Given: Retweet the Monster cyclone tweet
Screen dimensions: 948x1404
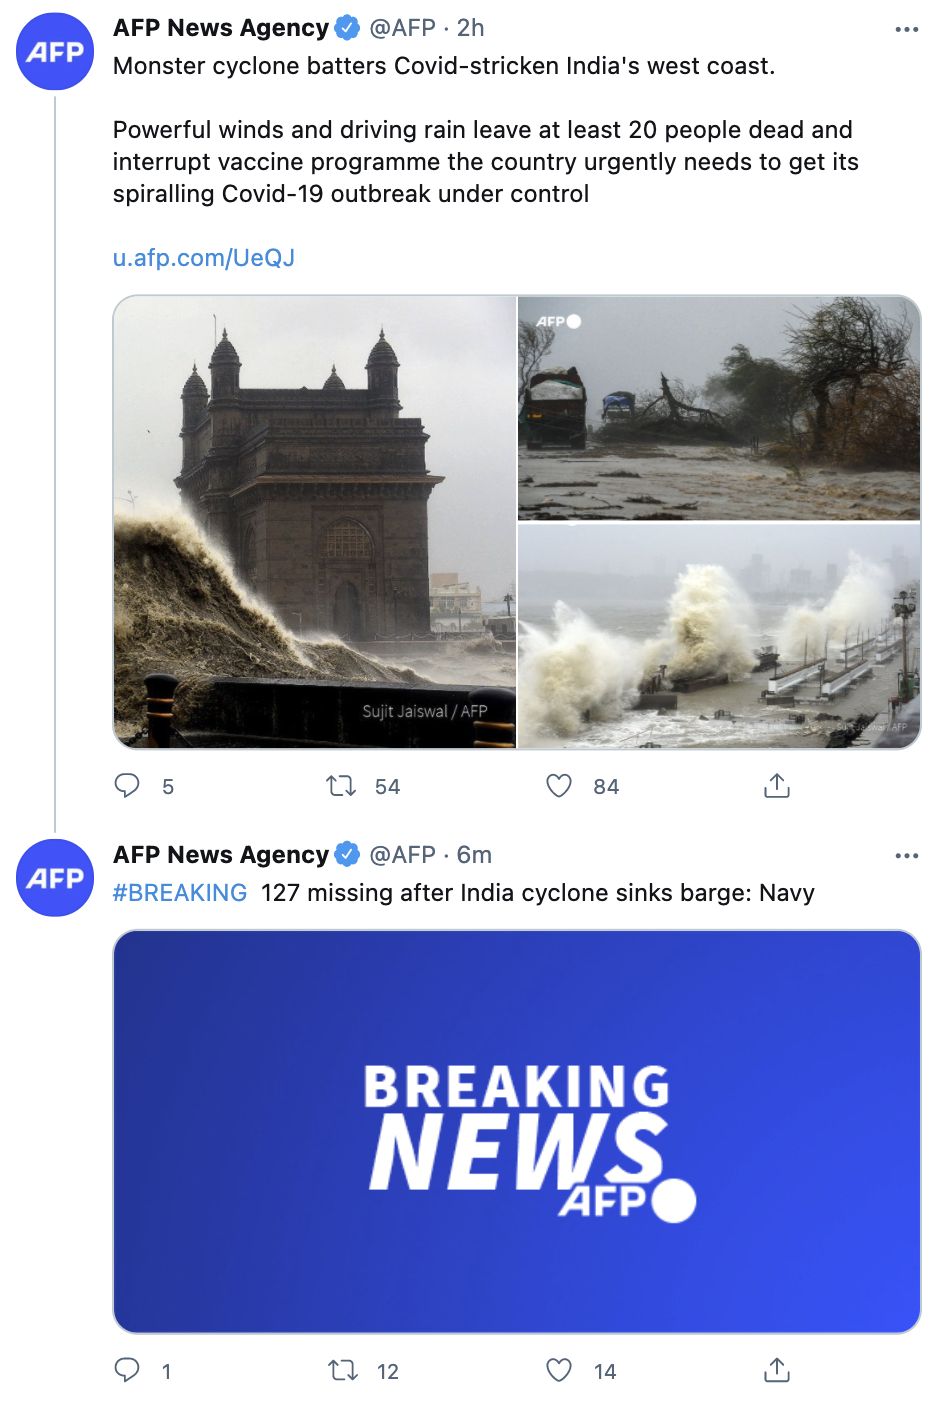Looking at the screenshot, I should (x=342, y=786).
